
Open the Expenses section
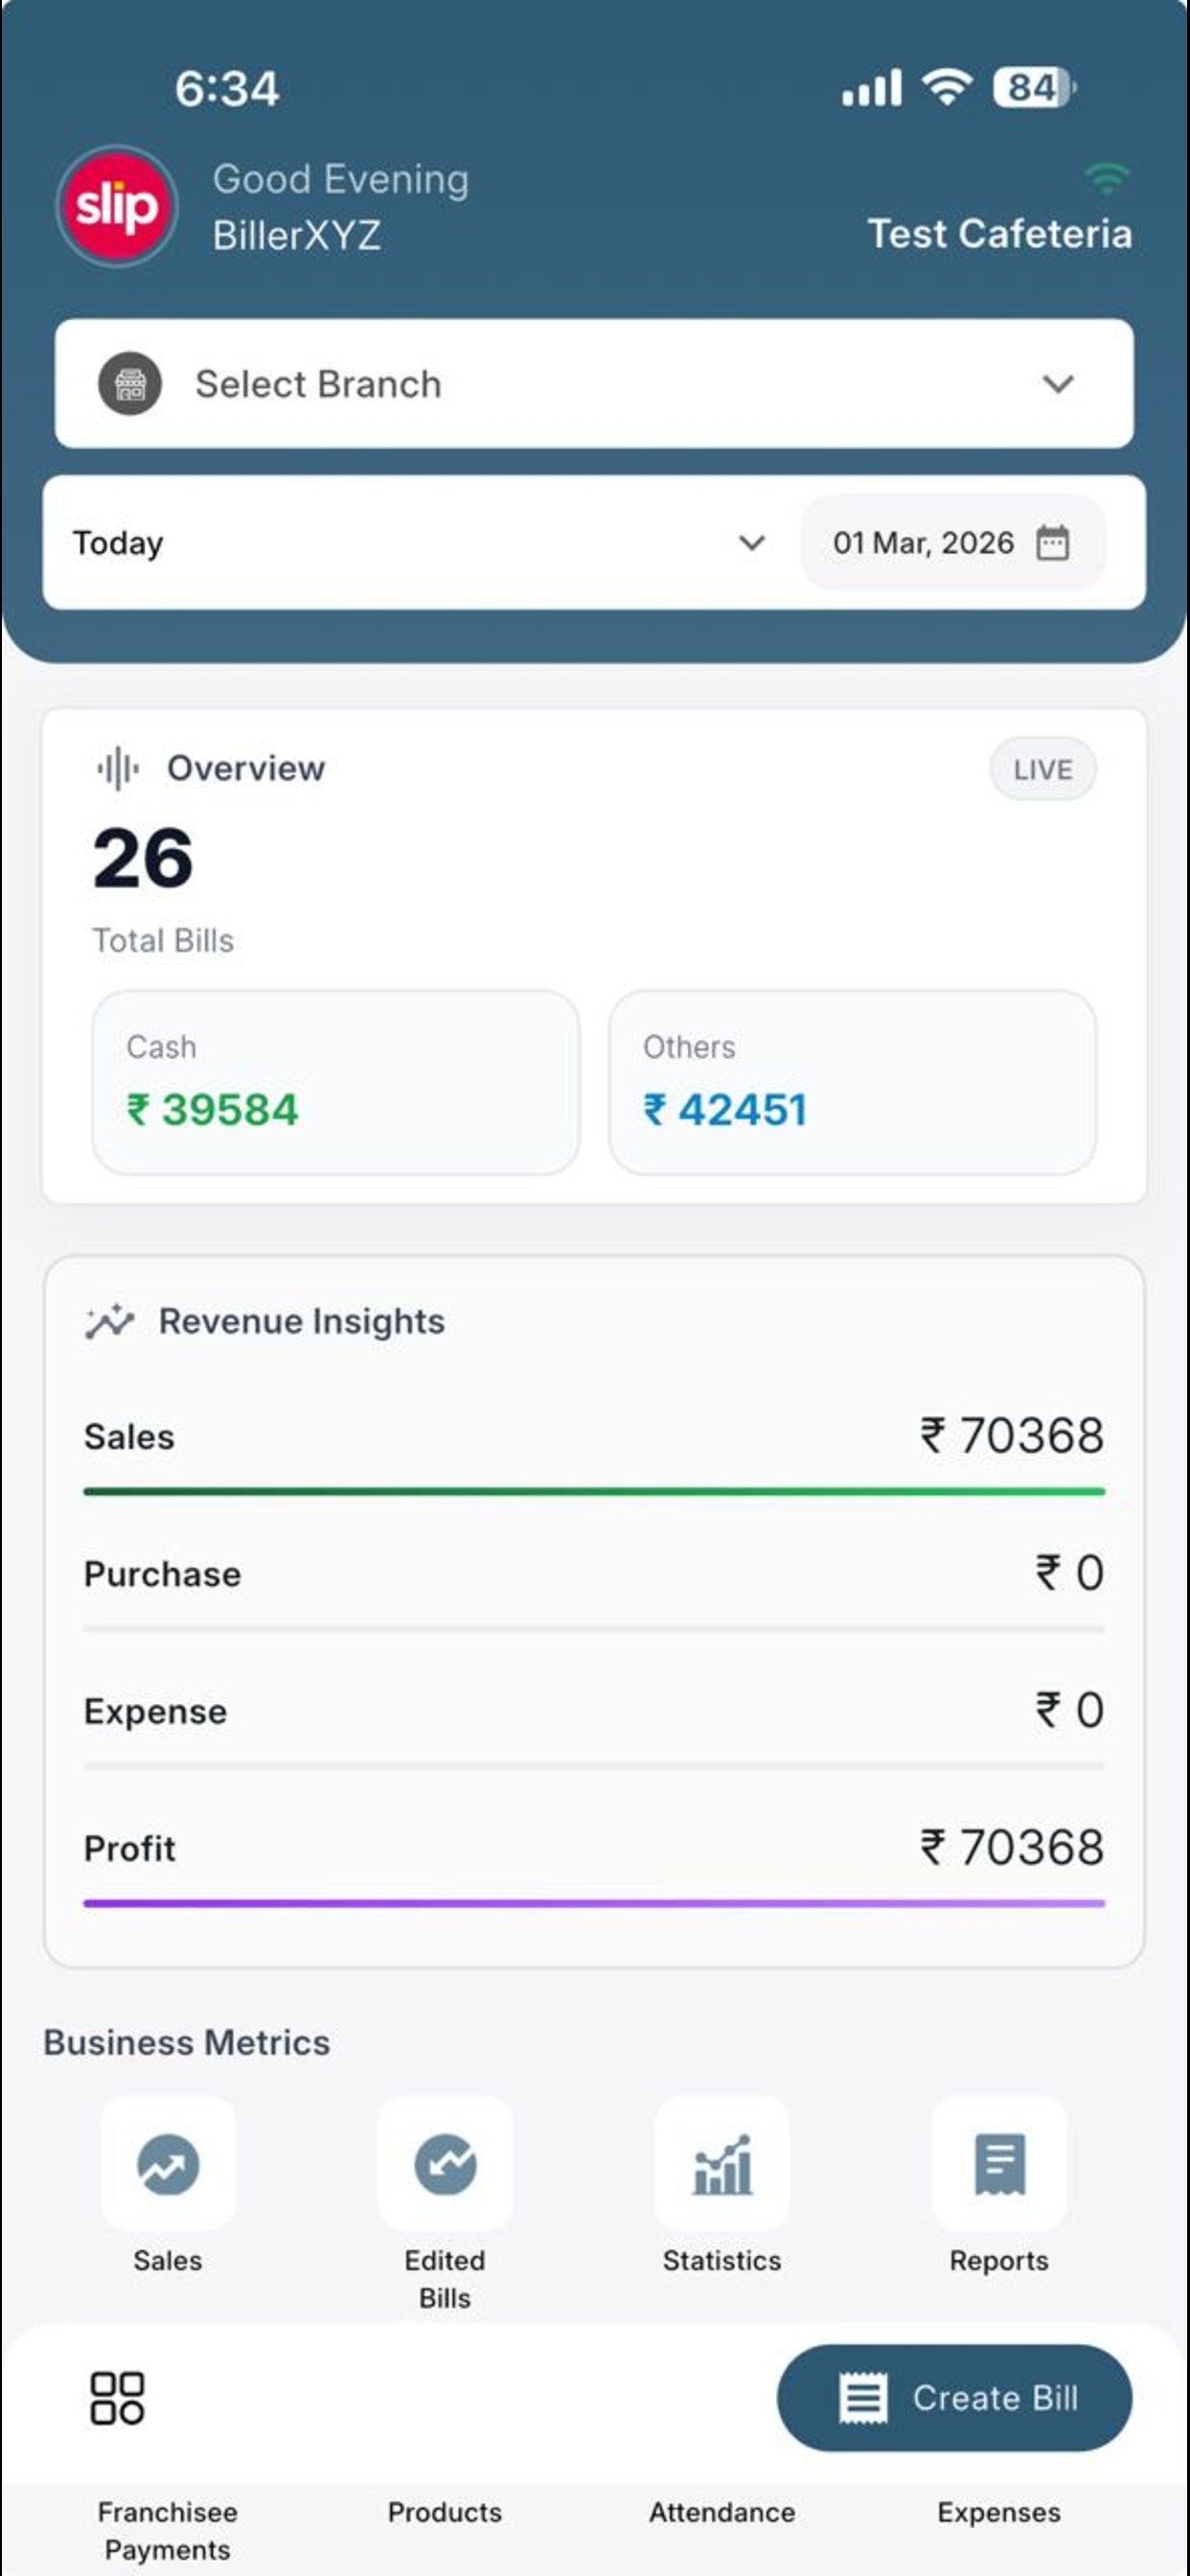pyautogui.click(x=999, y=2512)
